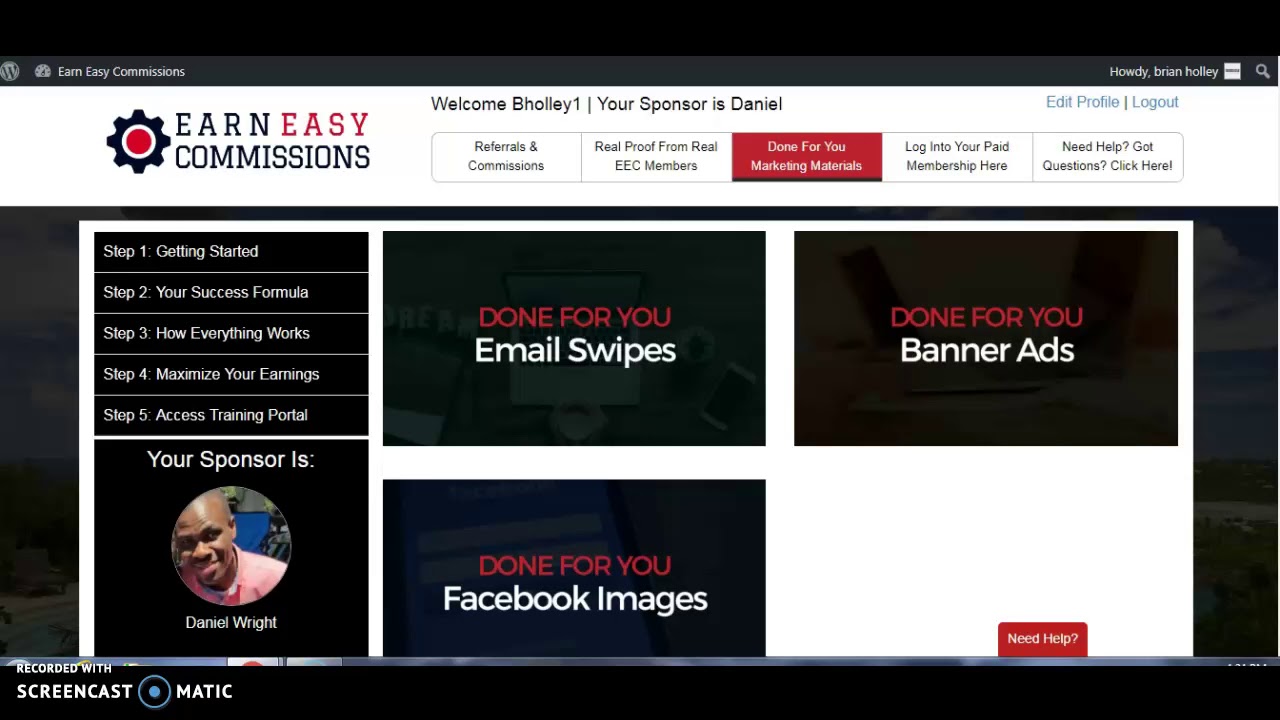Click the dashboard gauge icon beside Earn Easy Commissions
The height and width of the screenshot is (720, 1280).
coord(43,71)
